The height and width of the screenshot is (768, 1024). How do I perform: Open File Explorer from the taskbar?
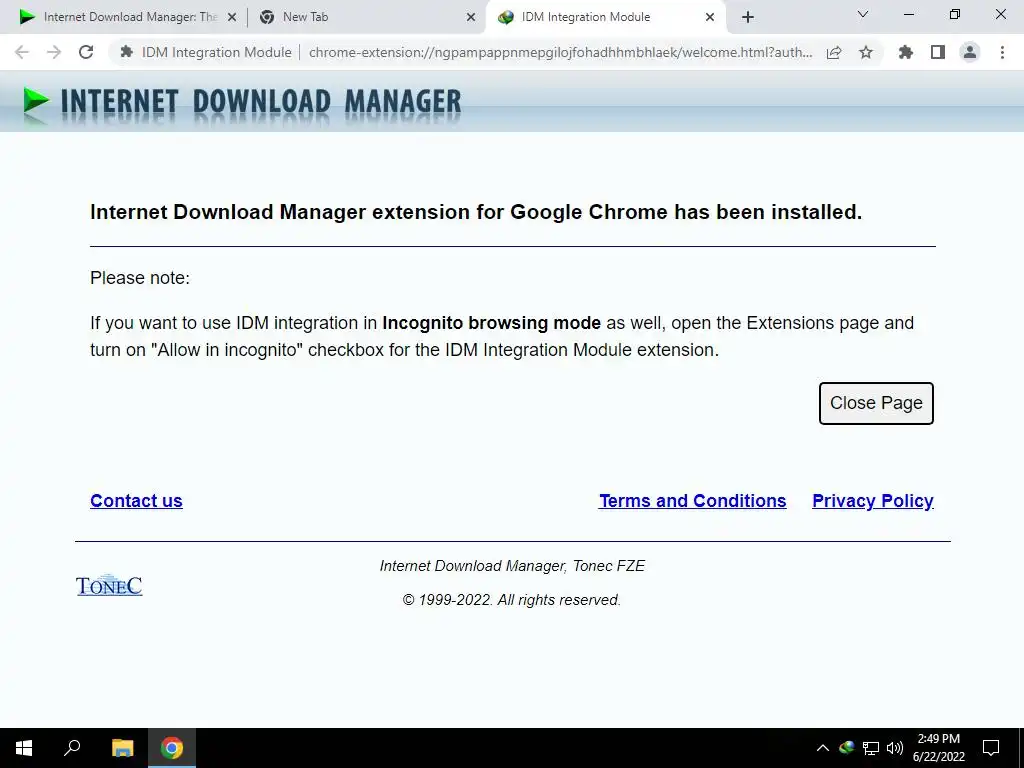(x=122, y=748)
